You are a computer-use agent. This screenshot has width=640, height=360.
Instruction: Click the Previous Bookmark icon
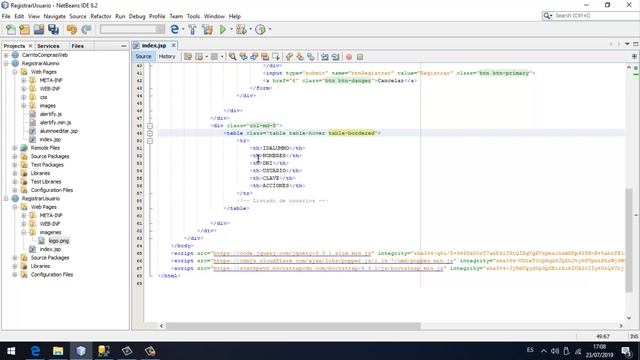(289, 57)
